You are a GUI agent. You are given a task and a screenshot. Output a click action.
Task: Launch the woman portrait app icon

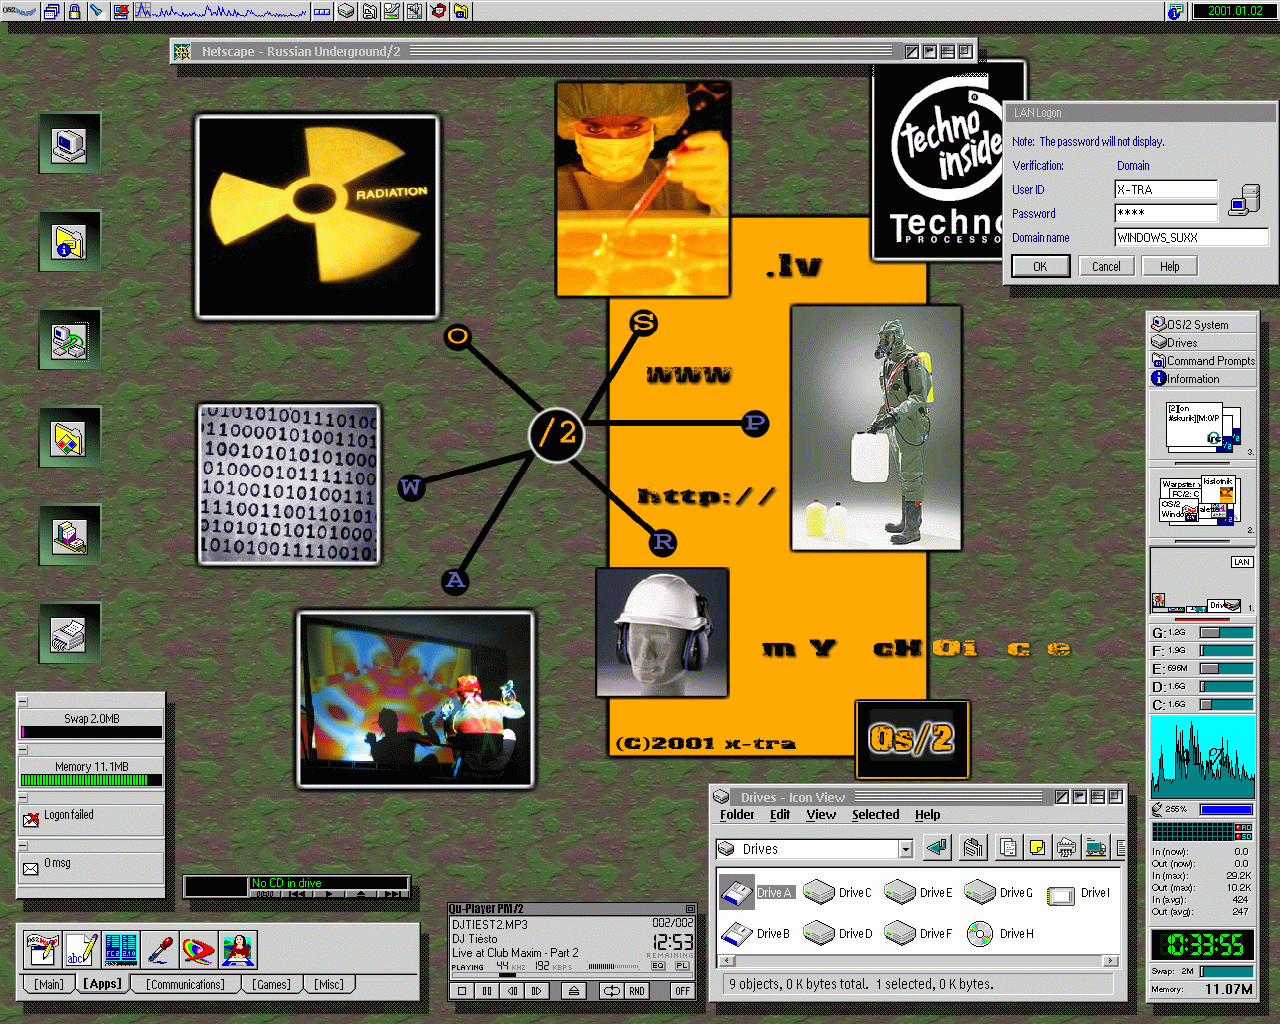[x=238, y=949]
